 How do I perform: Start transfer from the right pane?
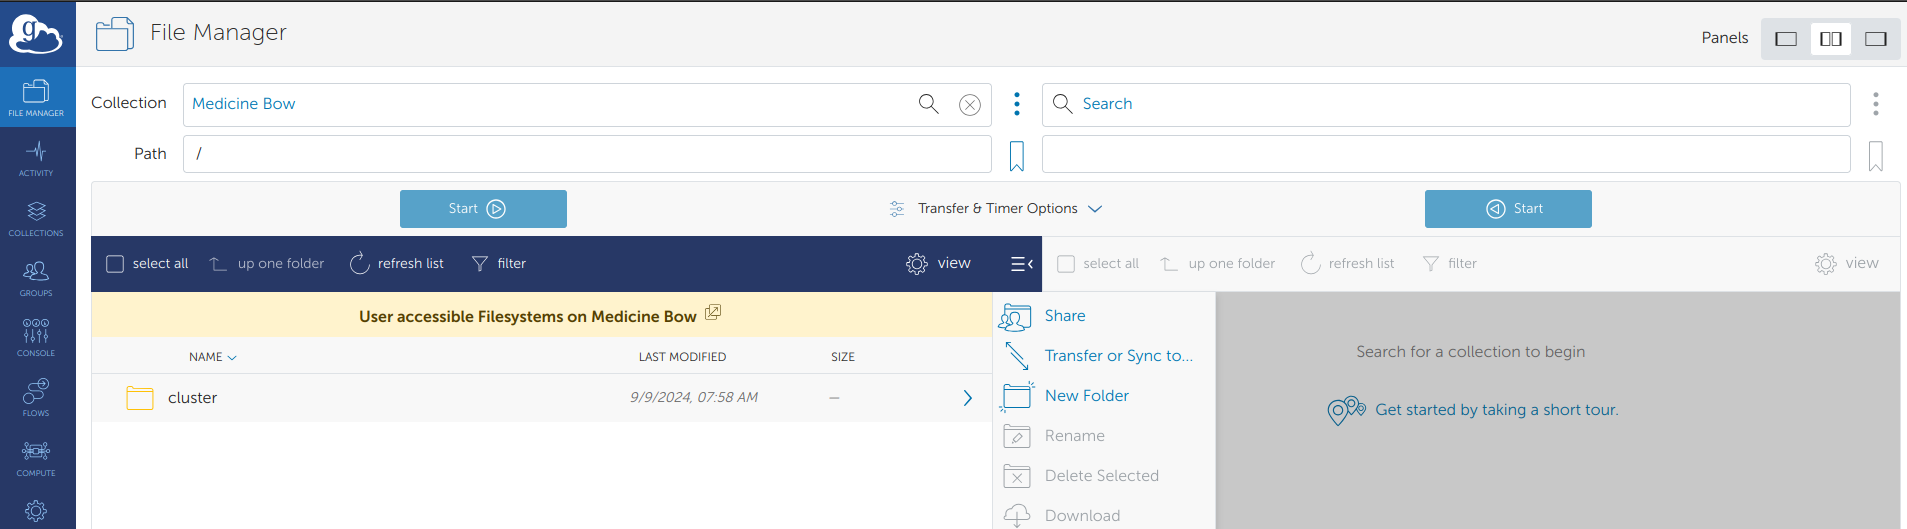(1508, 209)
